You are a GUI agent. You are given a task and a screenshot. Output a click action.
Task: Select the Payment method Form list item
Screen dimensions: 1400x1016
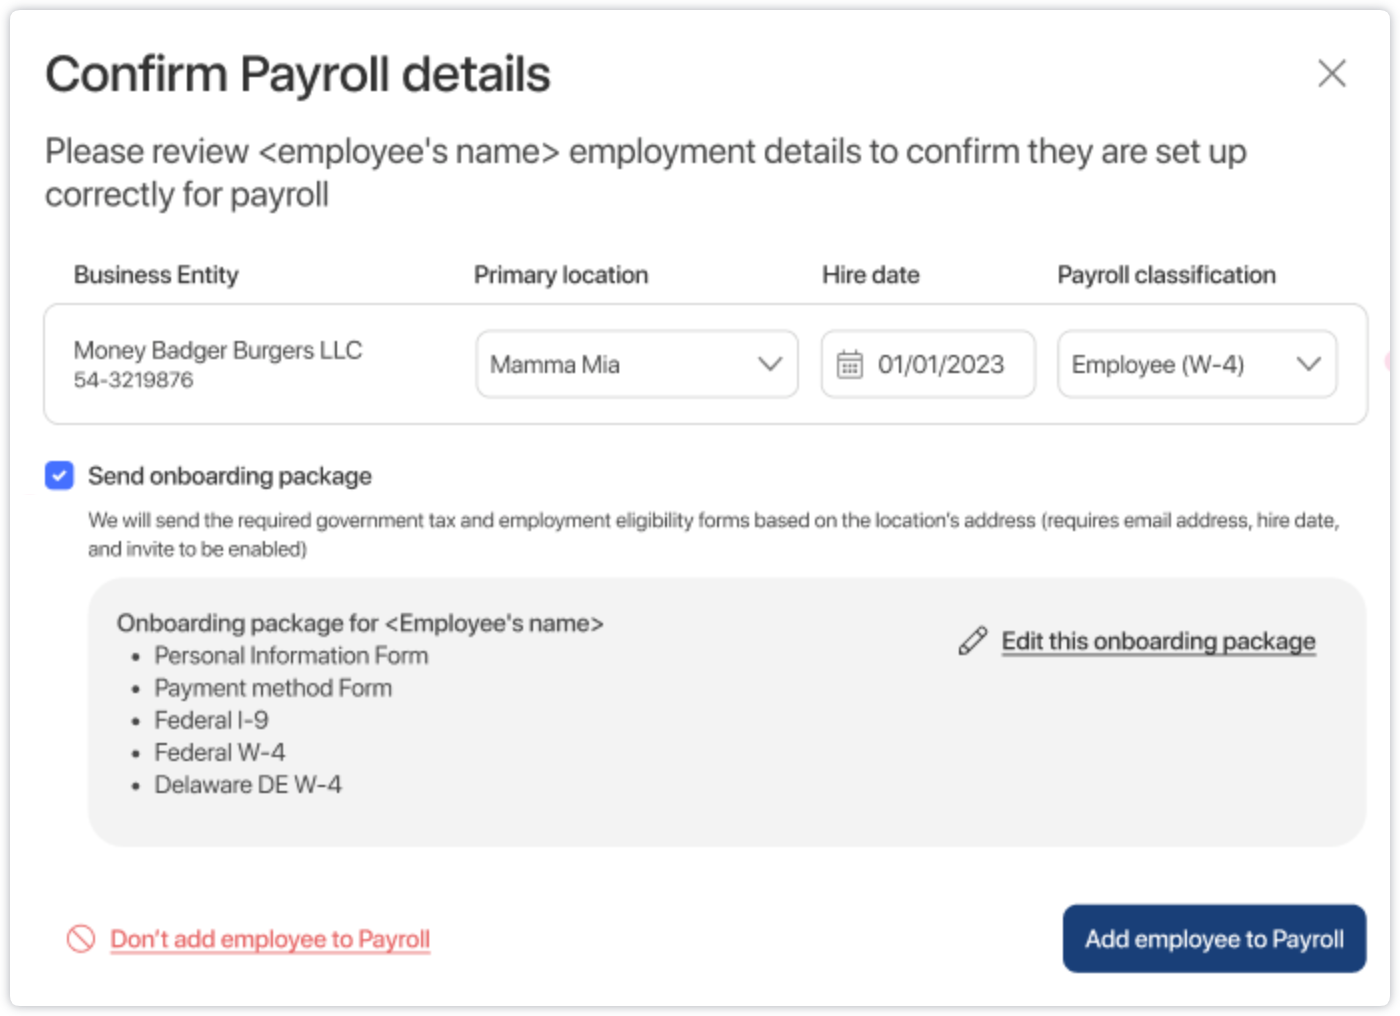coord(273,688)
